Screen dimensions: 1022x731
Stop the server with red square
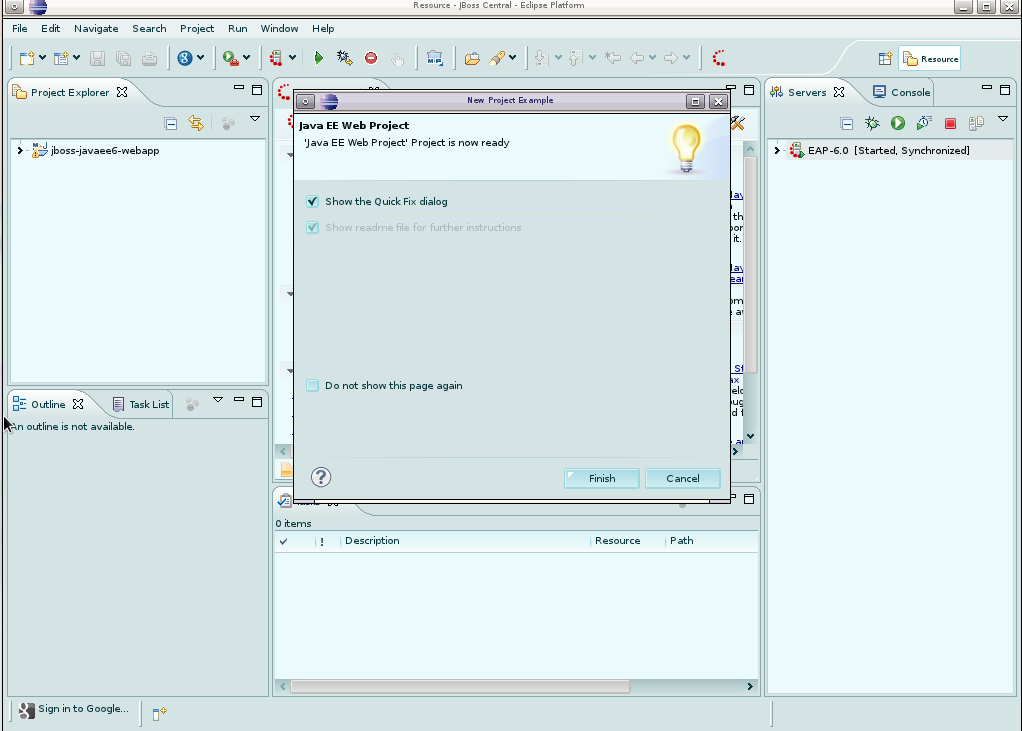[x=950, y=123]
